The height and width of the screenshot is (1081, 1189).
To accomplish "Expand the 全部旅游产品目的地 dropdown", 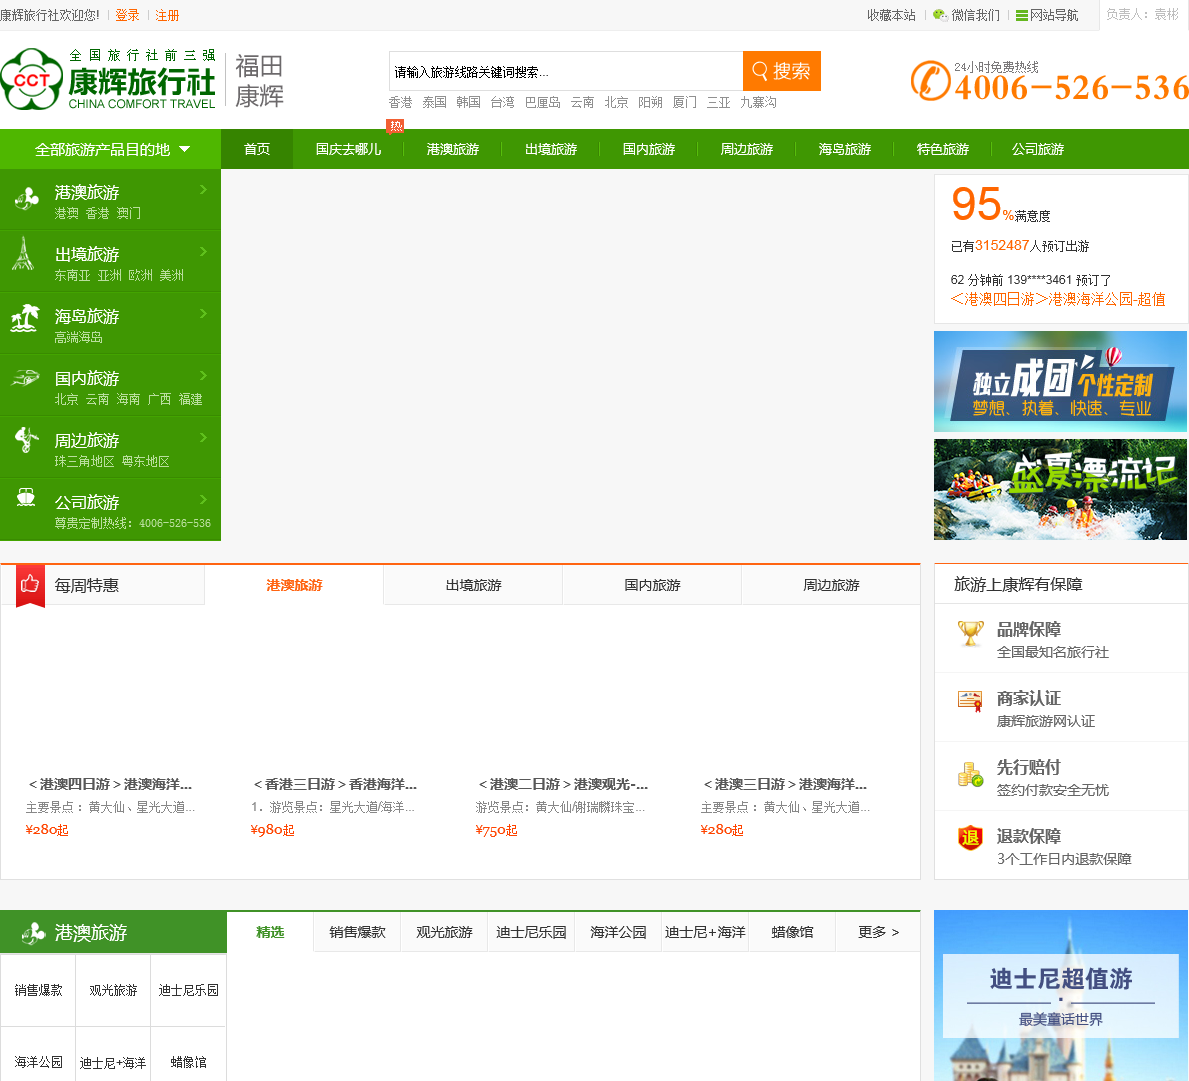I will (111, 149).
